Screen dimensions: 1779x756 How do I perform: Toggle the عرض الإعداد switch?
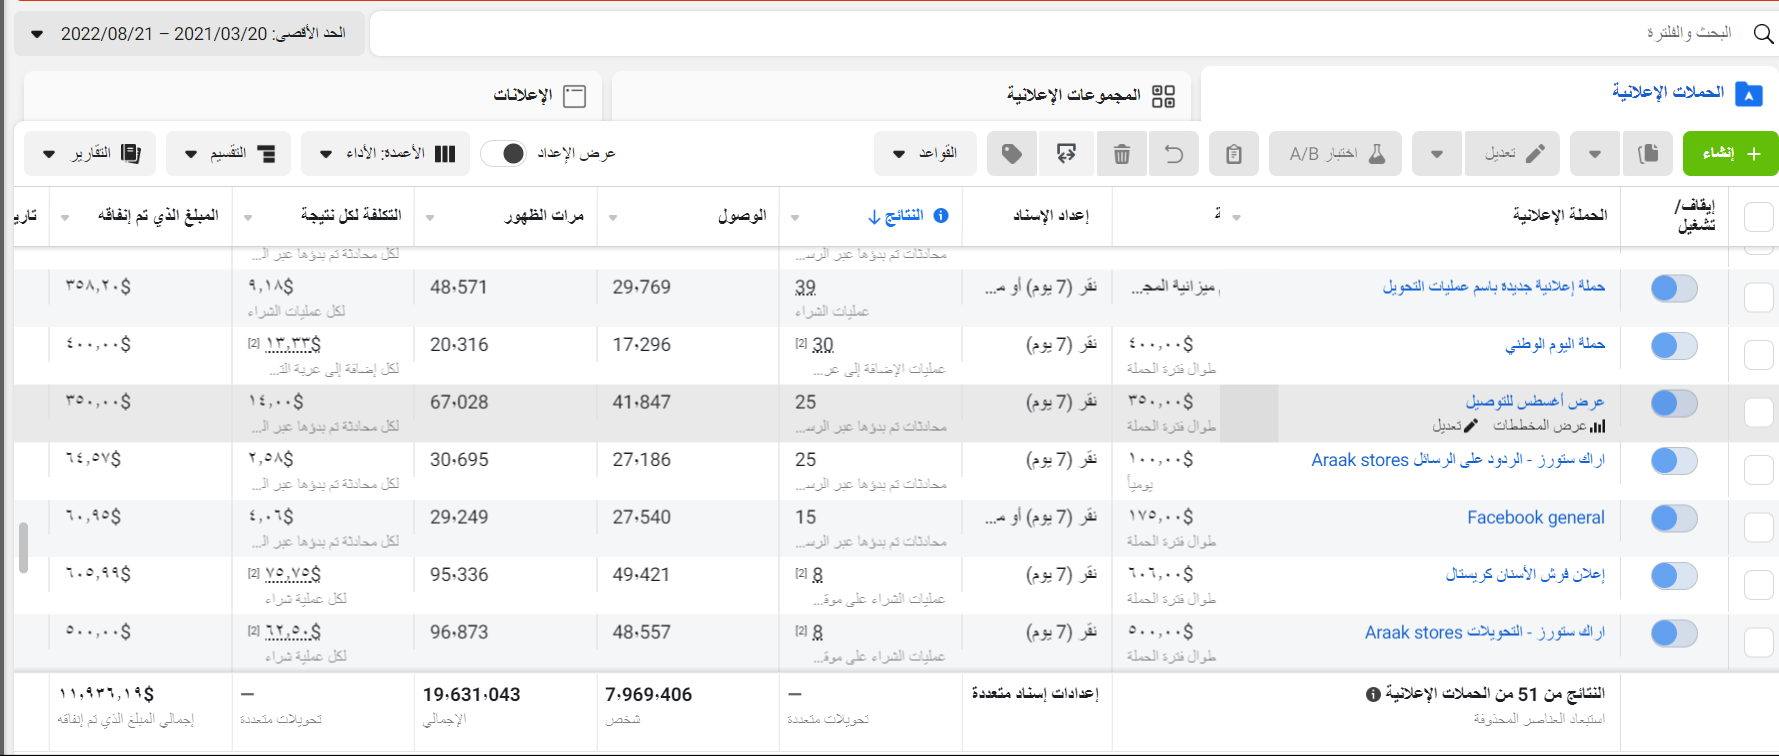point(503,153)
